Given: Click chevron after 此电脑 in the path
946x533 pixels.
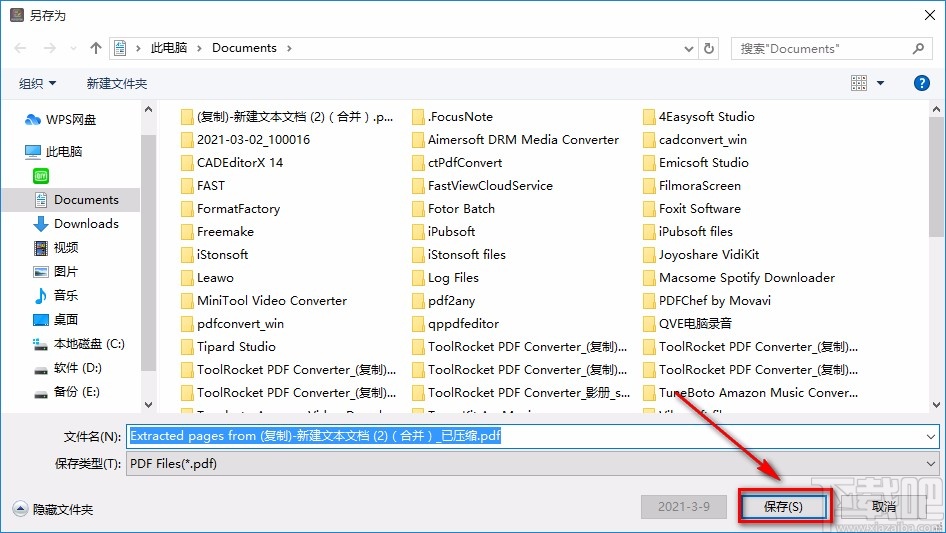Looking at the screenshot, I should (x=199, y=48).
